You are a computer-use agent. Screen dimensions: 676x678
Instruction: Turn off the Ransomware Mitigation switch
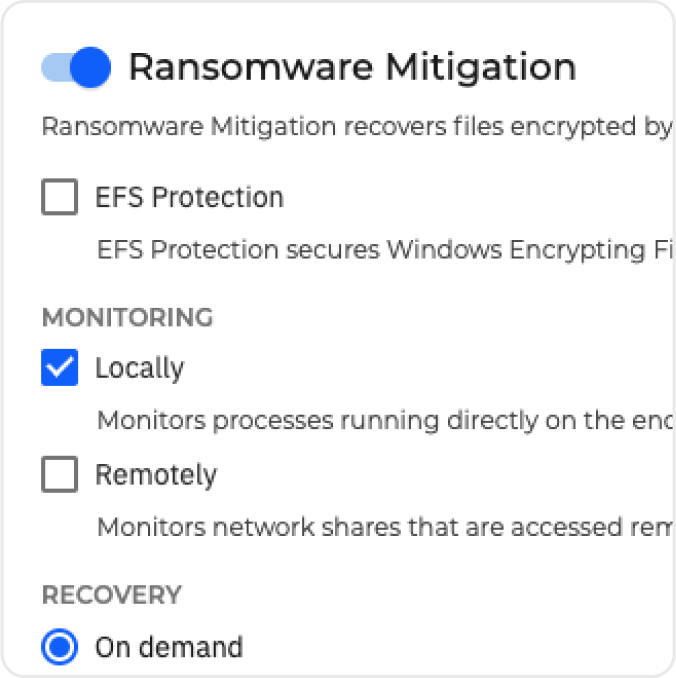75,67
